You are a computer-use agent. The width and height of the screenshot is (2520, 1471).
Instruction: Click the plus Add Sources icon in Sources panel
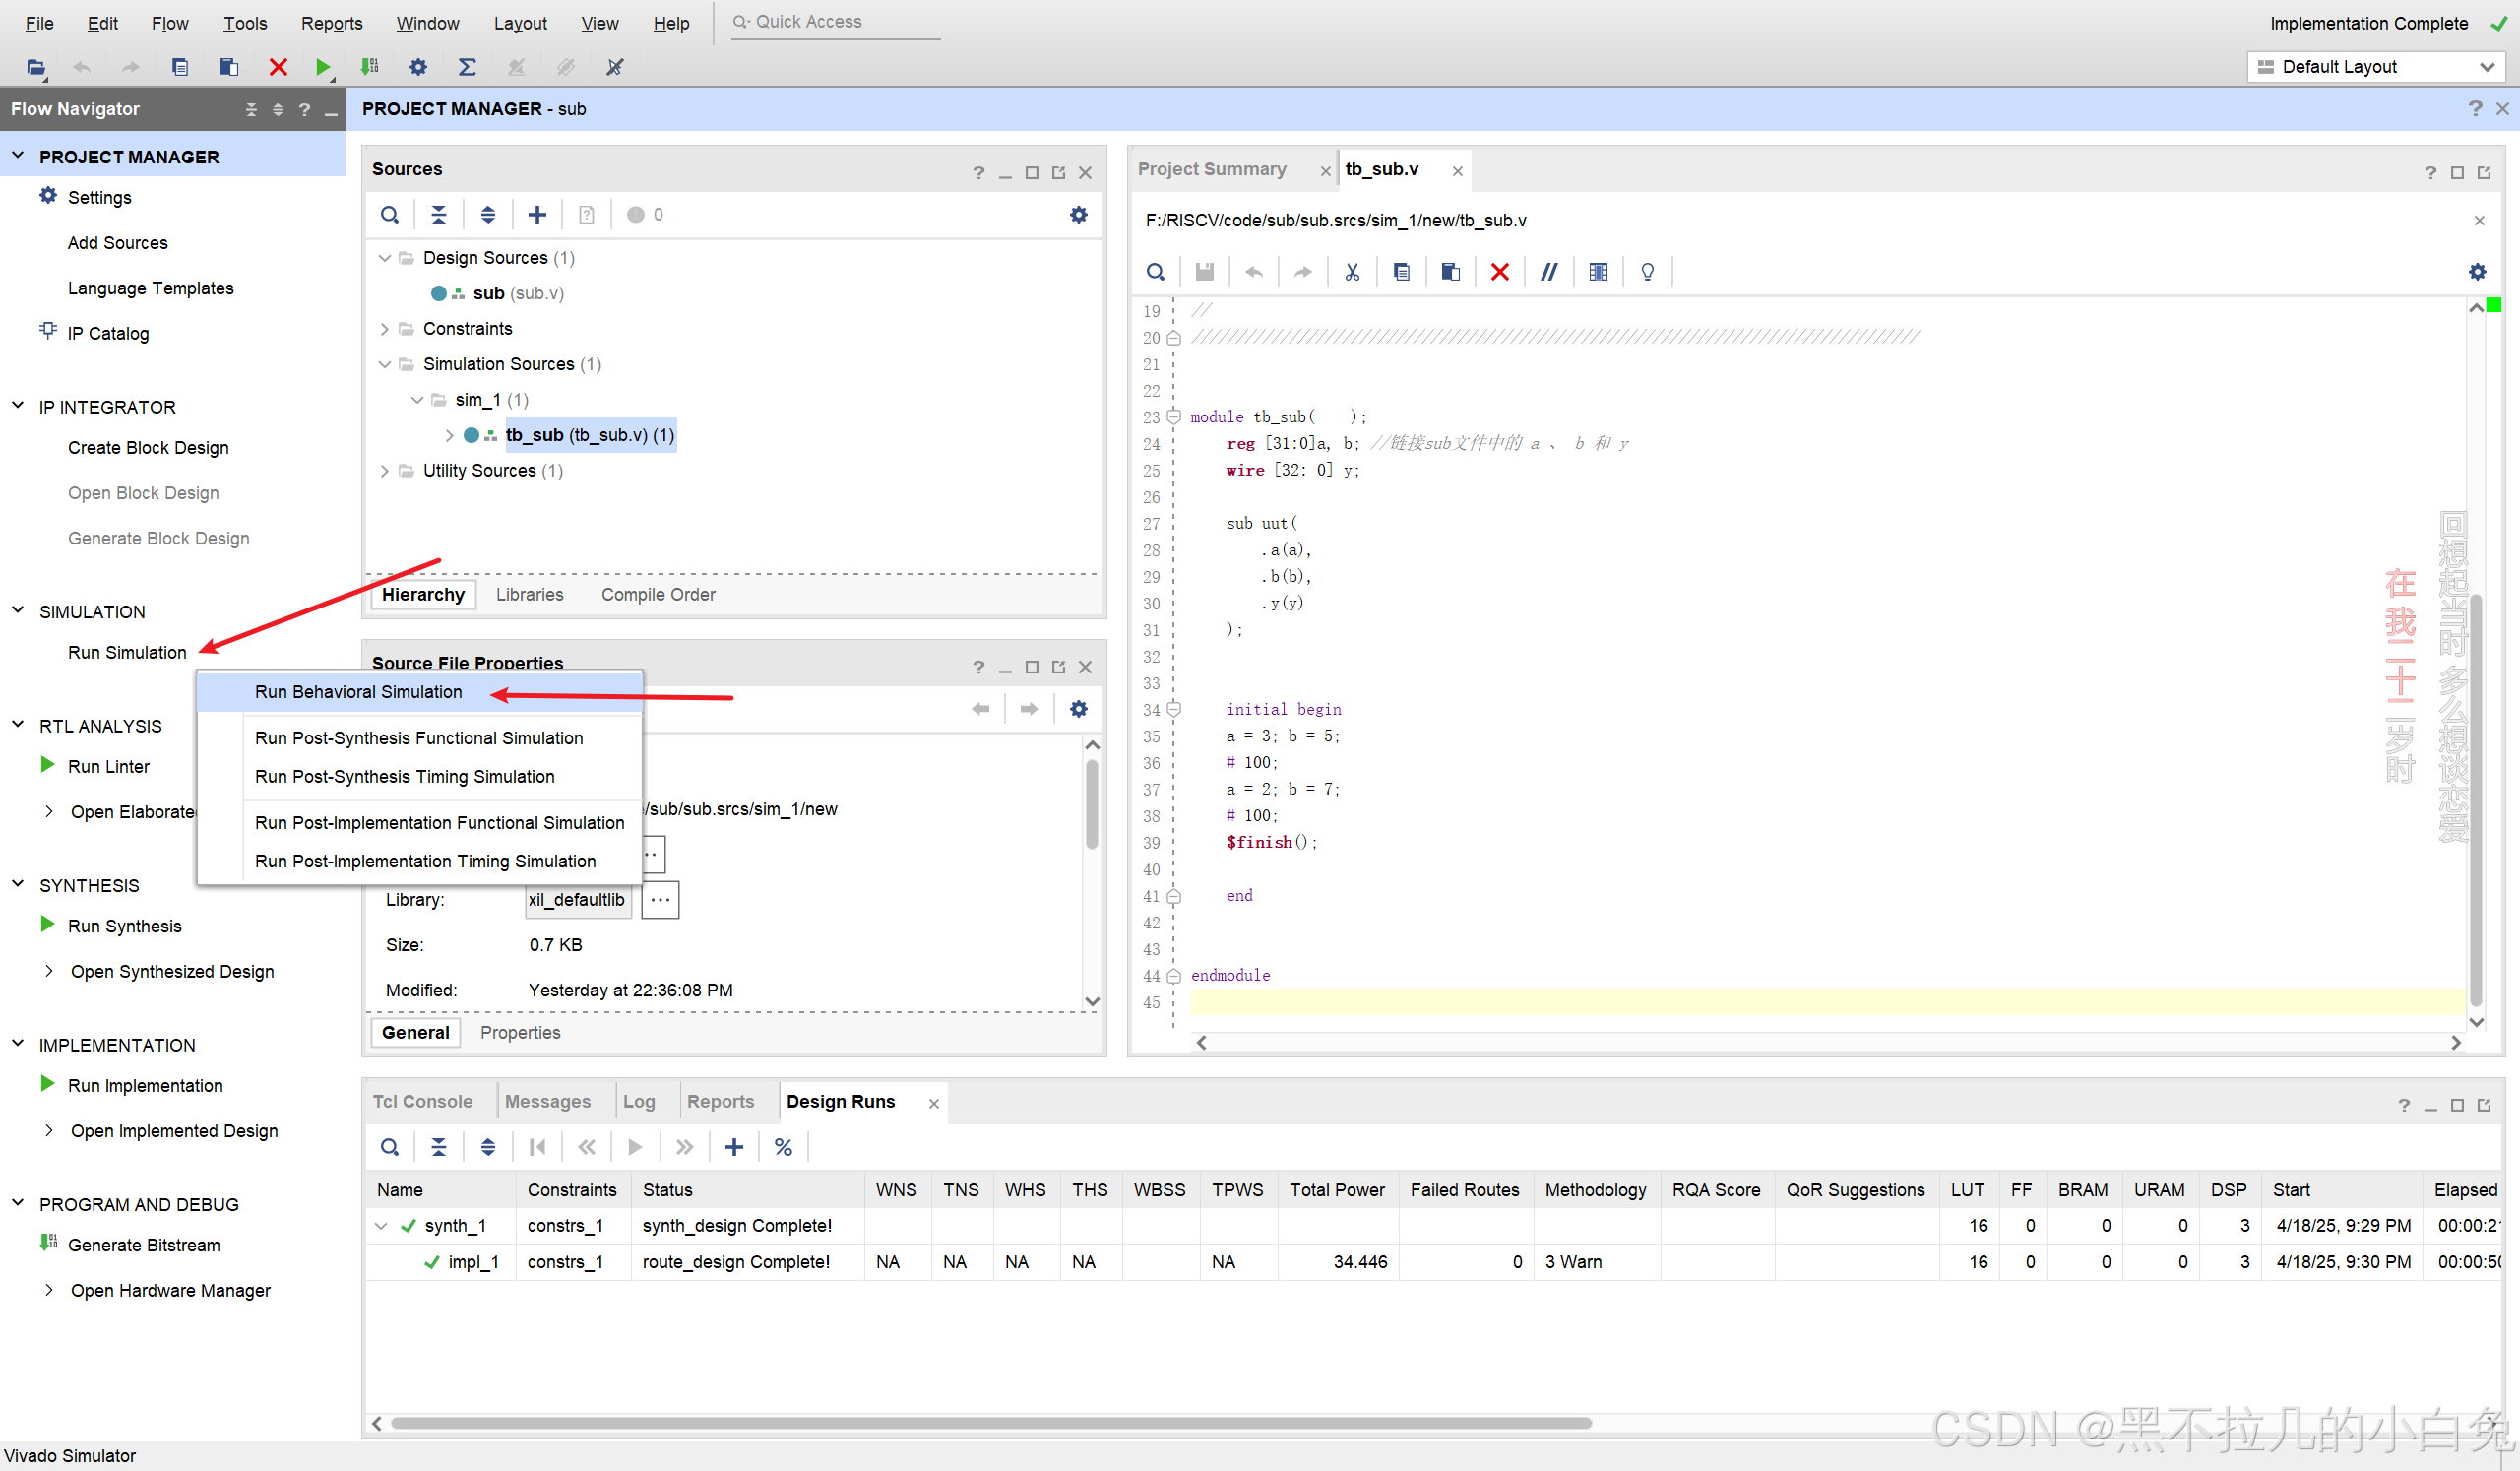tap(537, 214)
